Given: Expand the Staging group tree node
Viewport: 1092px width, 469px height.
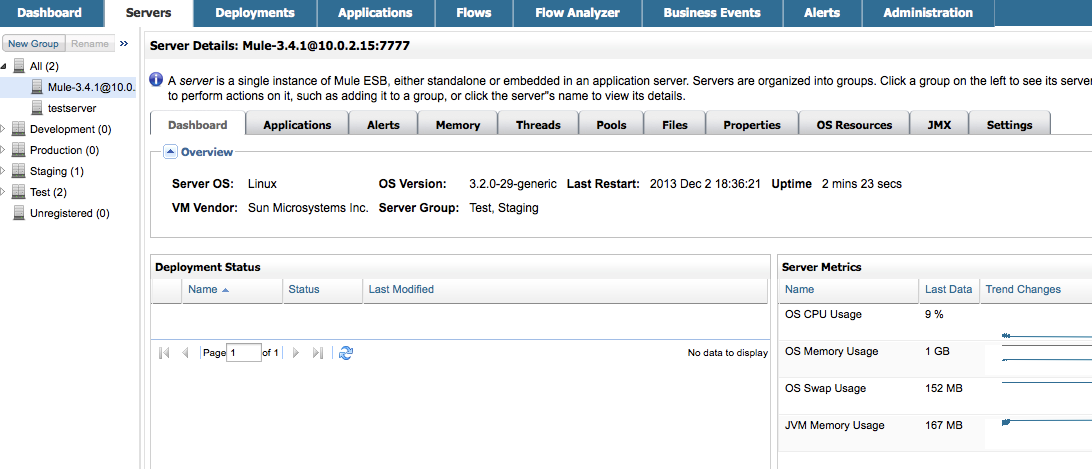Looking at the screenshot, I should click(5, 171).
